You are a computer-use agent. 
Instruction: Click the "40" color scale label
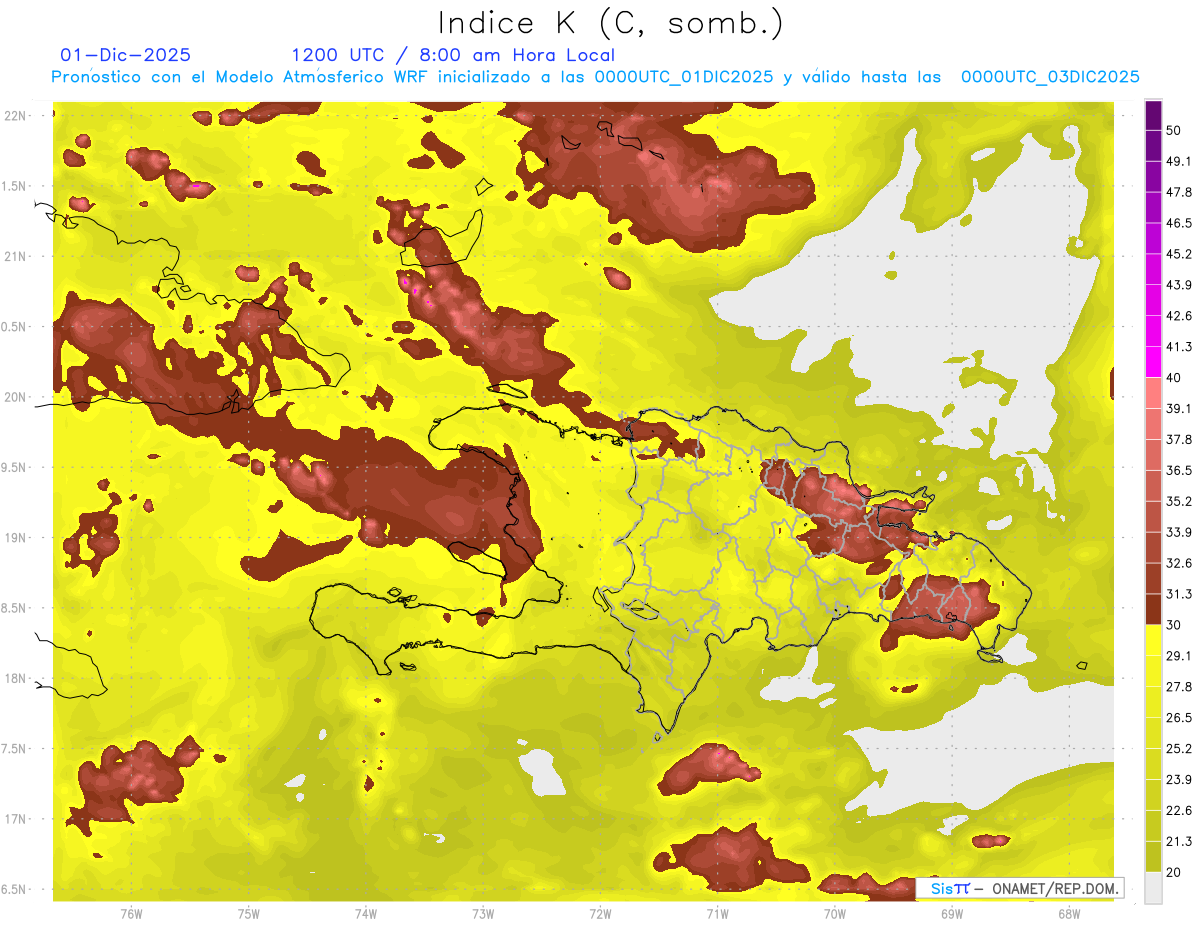coord(1174,378)
